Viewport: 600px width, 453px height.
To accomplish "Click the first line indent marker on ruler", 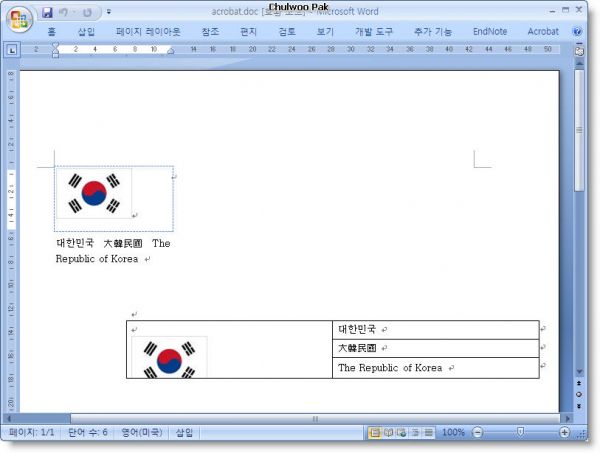I will 55,47.
